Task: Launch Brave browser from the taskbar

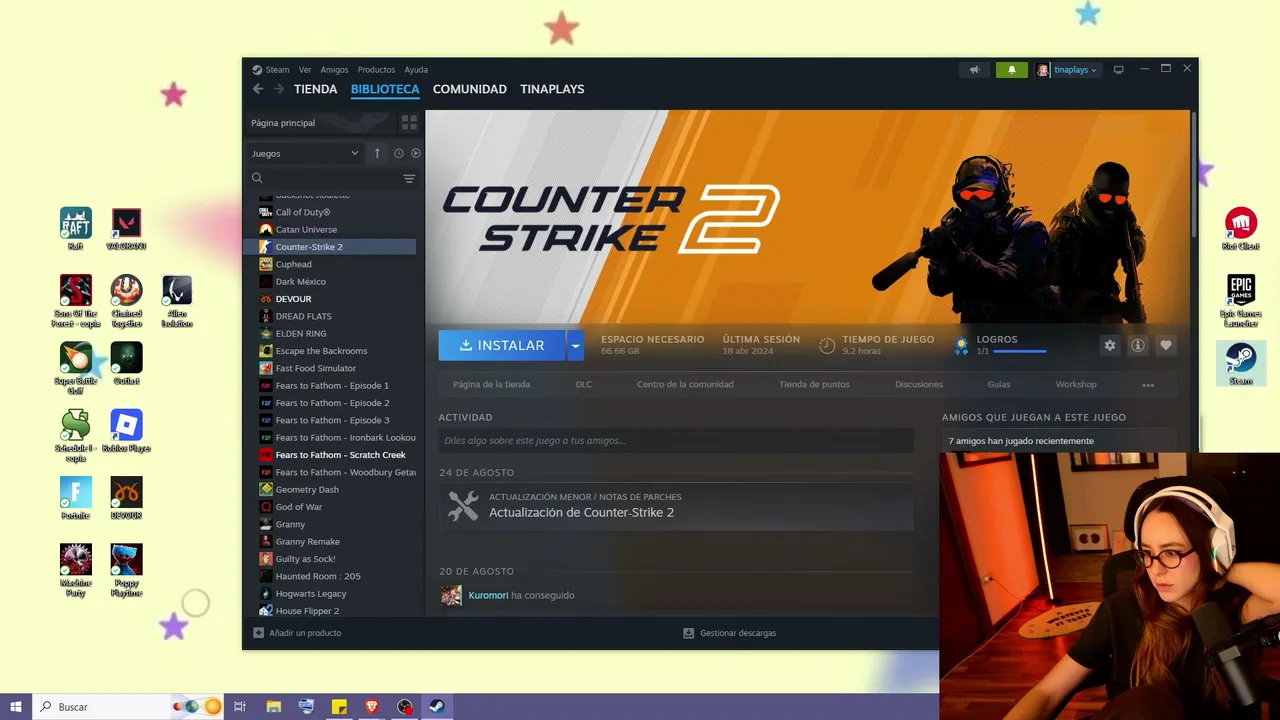Action: tap(372, 707)
